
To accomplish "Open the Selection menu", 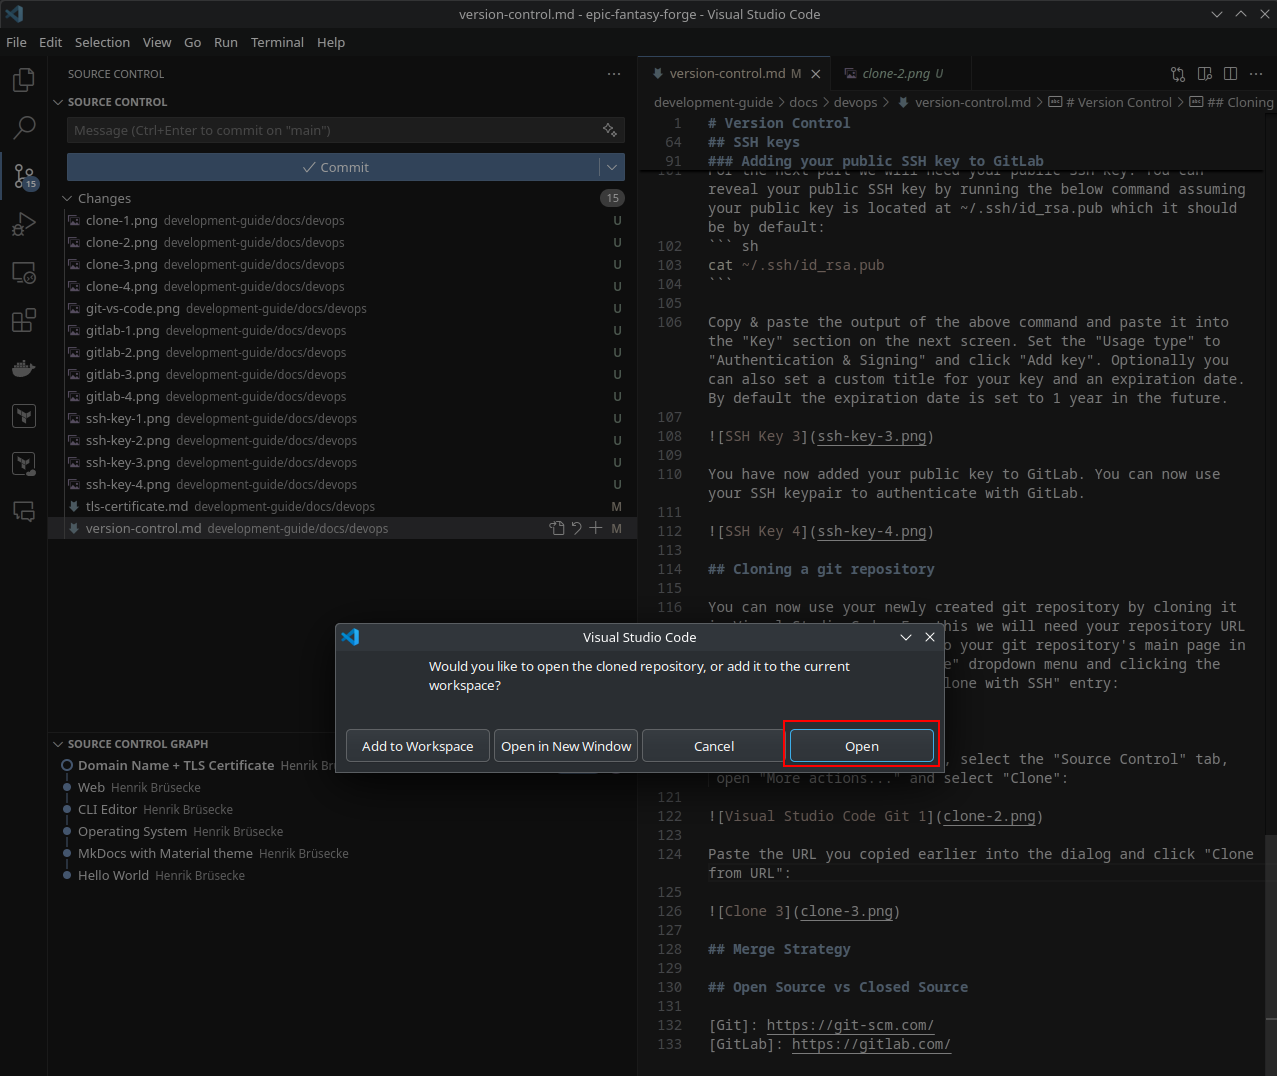I will tap(102, 42).
